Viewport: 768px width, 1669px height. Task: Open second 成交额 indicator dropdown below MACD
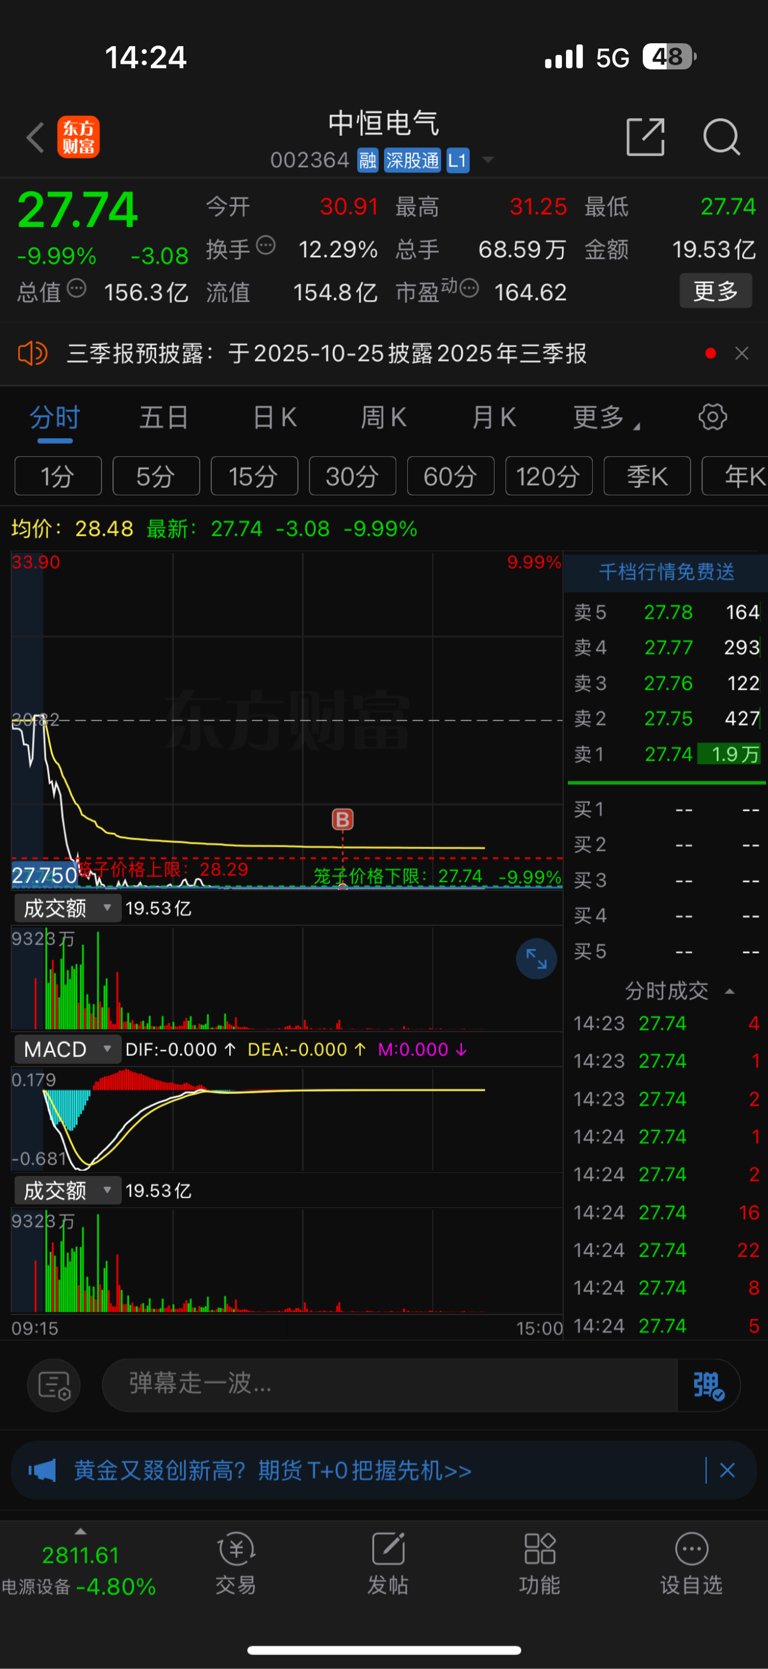(67, 1190)
